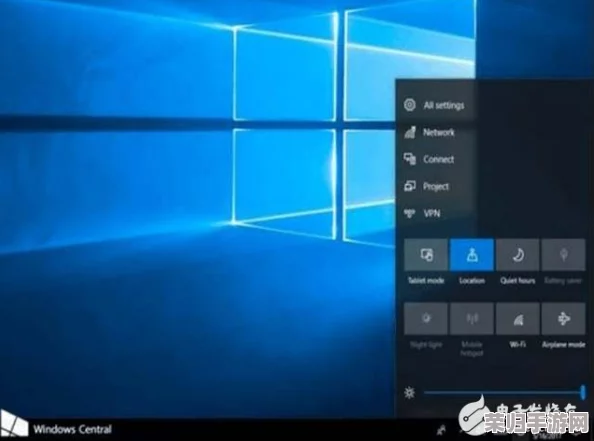Image resolution: width=594 pixels, height=441 pixels.
Task: Select the Project menu entry
Action: point(436,186)
